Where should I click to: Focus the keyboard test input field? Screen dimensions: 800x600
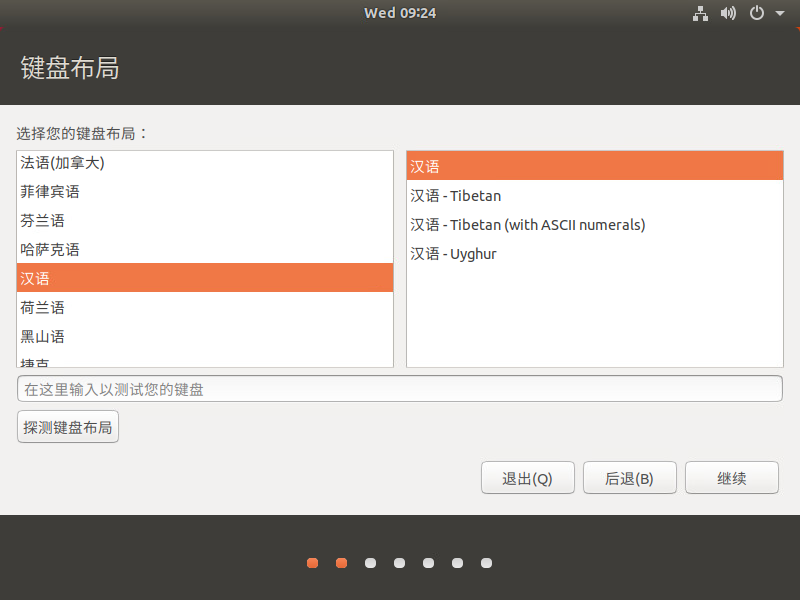(x=400, y=389)
